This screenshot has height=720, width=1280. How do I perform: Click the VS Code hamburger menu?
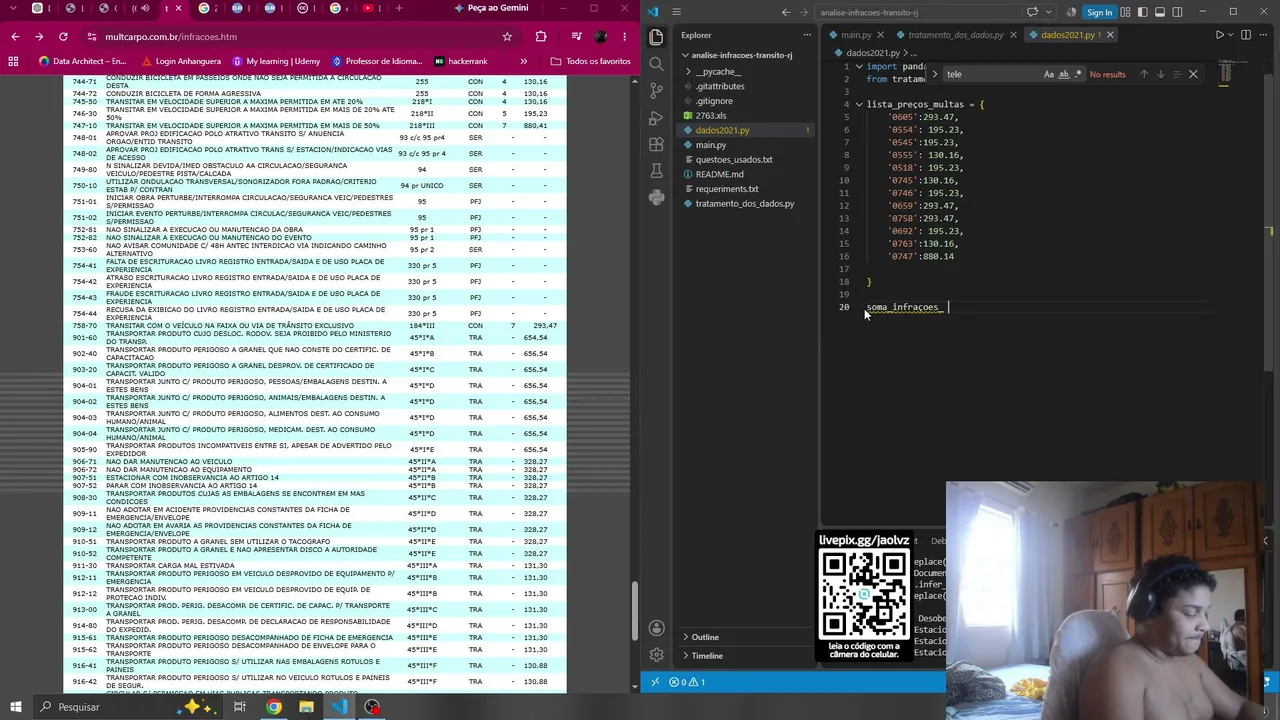click(677, 12)
